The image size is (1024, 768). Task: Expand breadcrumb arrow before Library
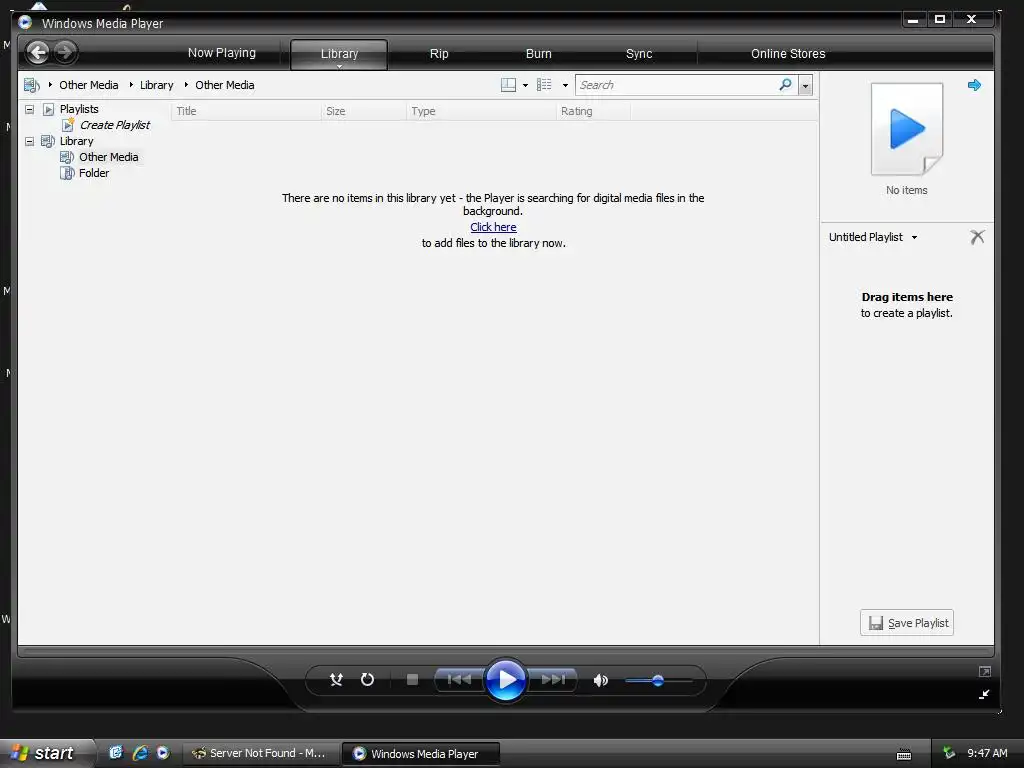[131, 85]
